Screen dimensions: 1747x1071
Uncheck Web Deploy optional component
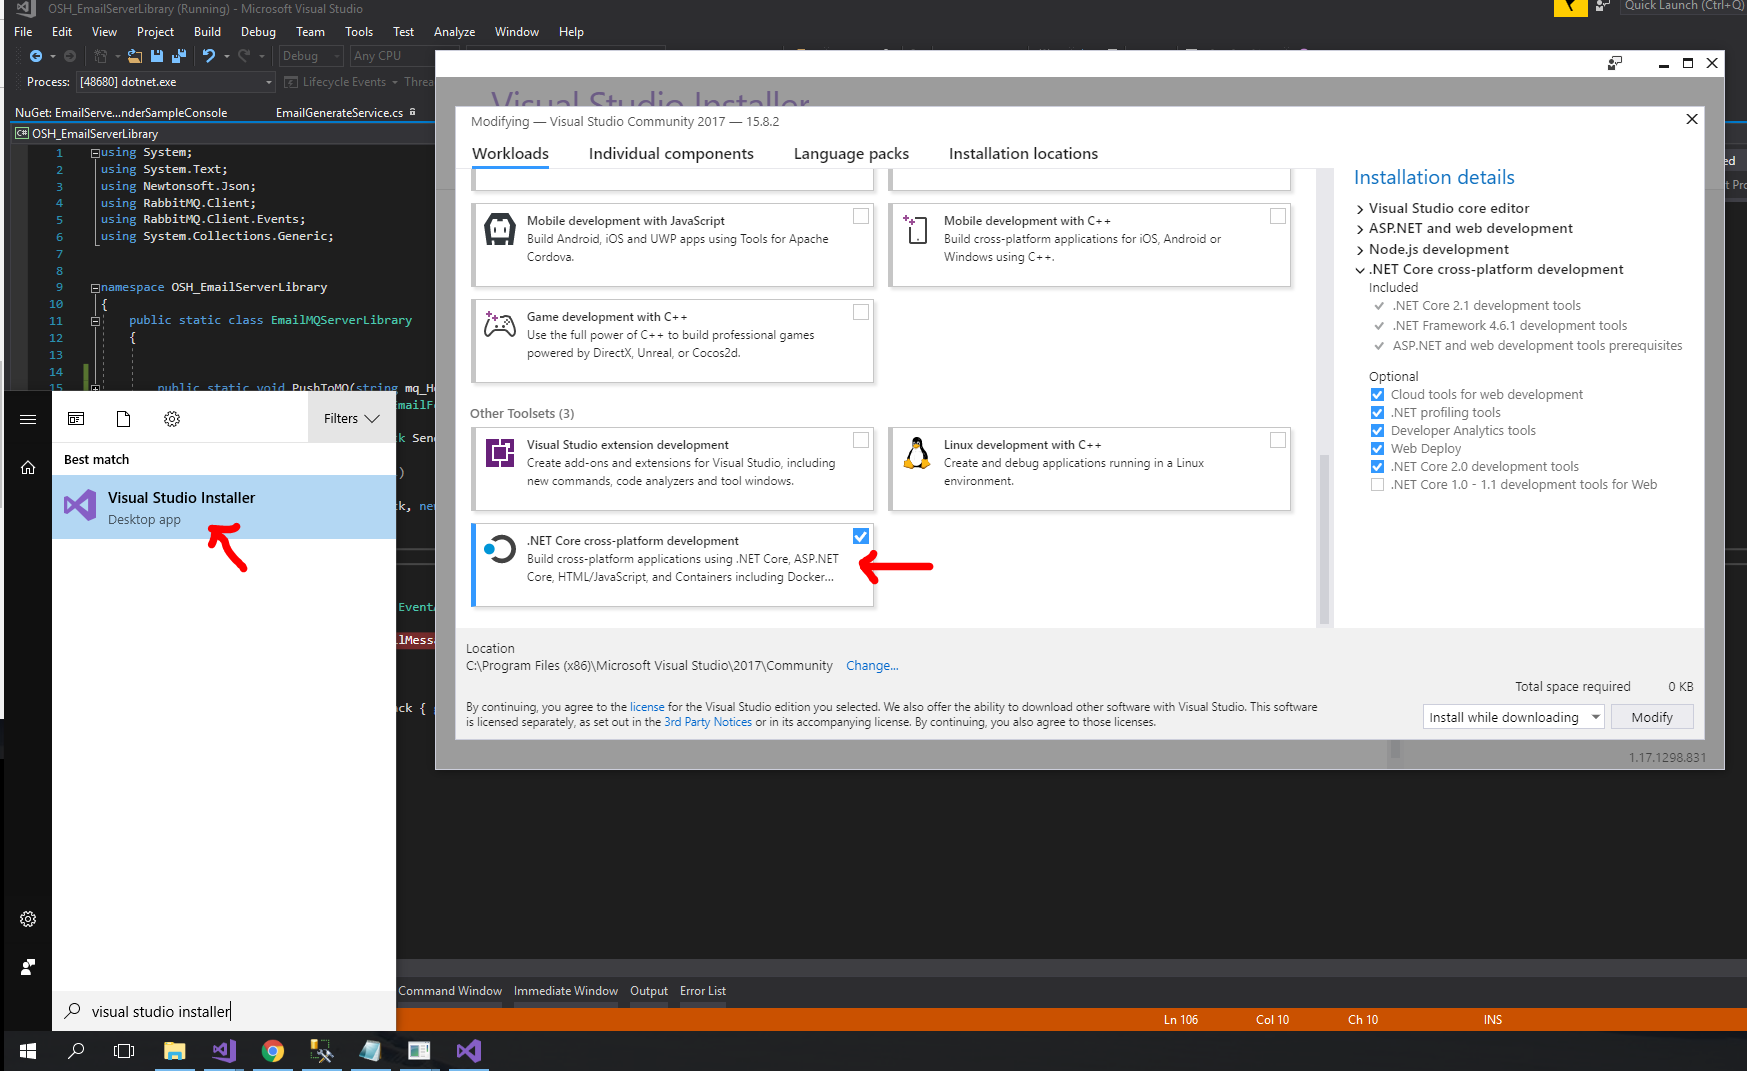[1377, 449]
